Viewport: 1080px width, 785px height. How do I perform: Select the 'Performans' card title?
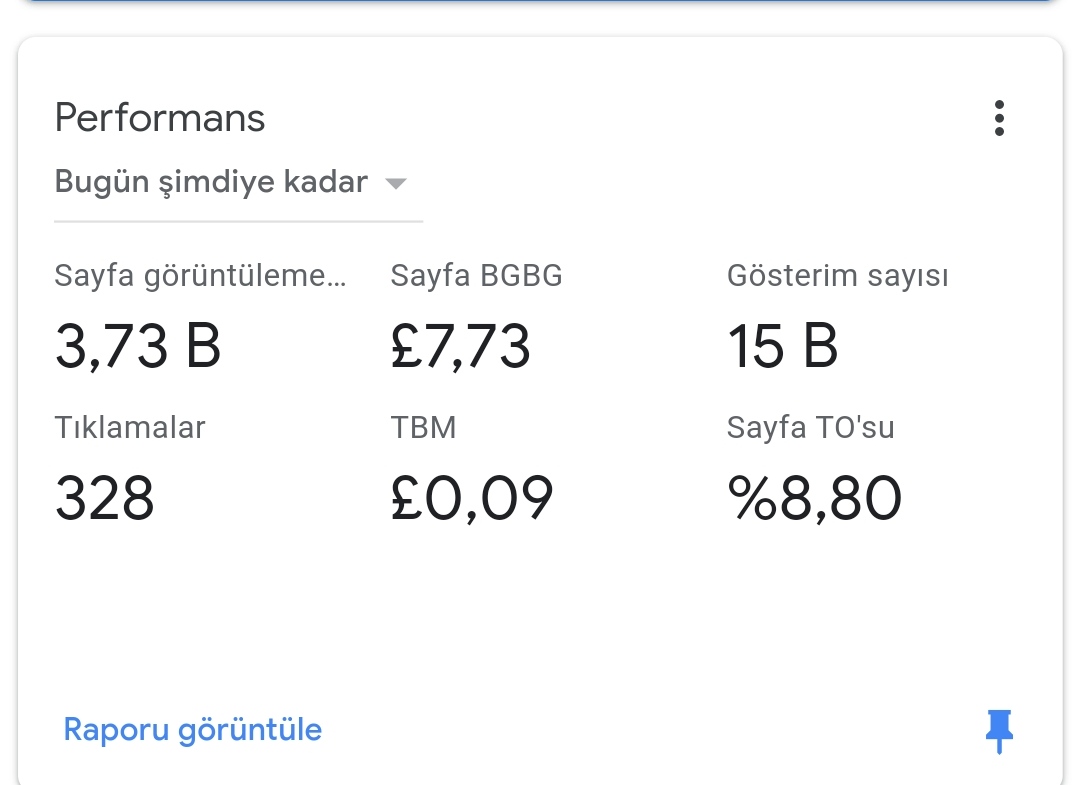[x=160, y=118]
